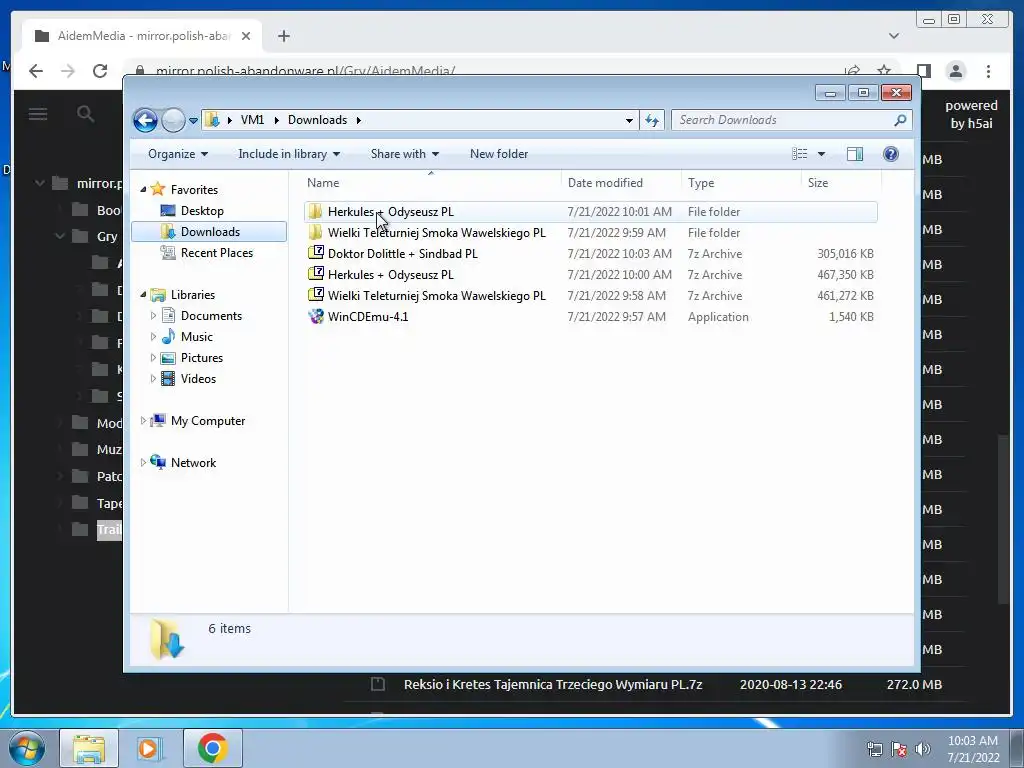Open Network in the navigation pane
Image resolution: width=1024 pixels, height=768 pixels.
(193, 462)
